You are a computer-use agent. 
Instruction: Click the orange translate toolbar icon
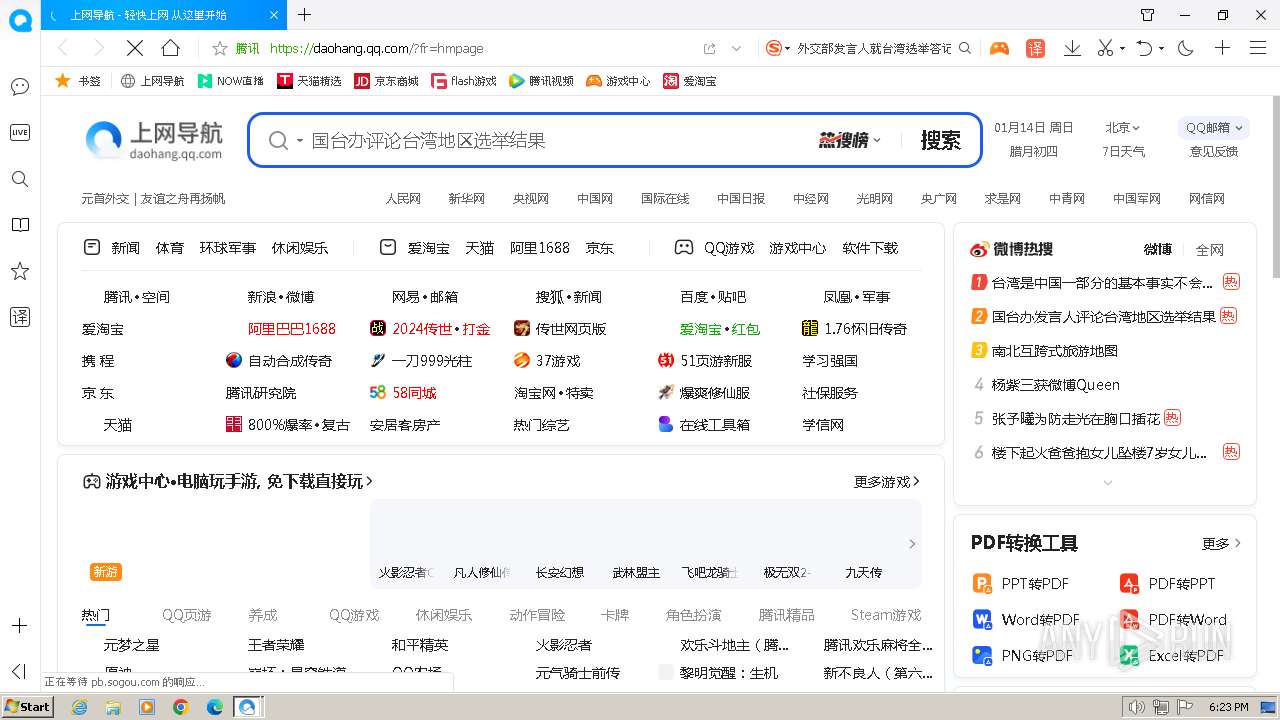click(1035, 48)
